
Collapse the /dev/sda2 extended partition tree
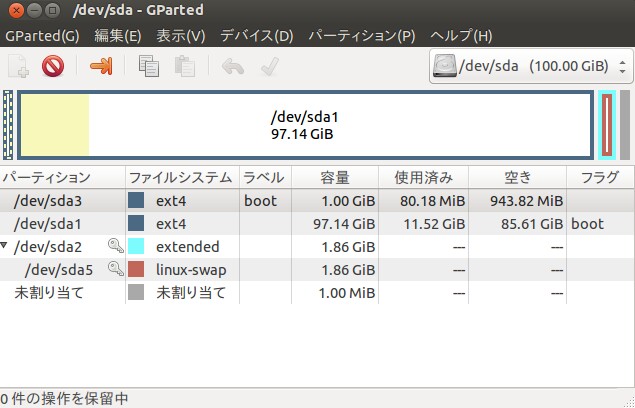click(x=6, y=246)
